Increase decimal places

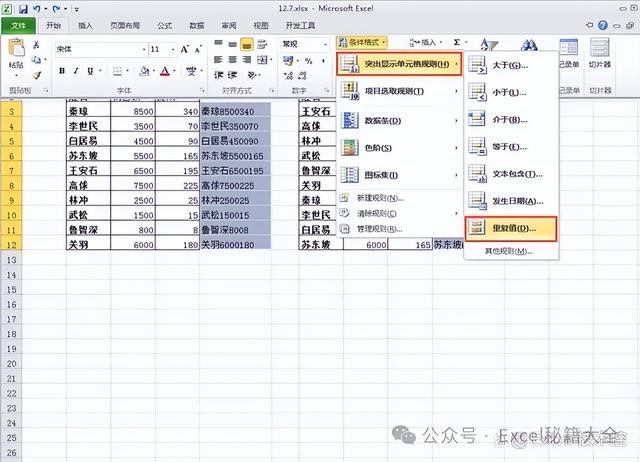click(x=289, y=76)
